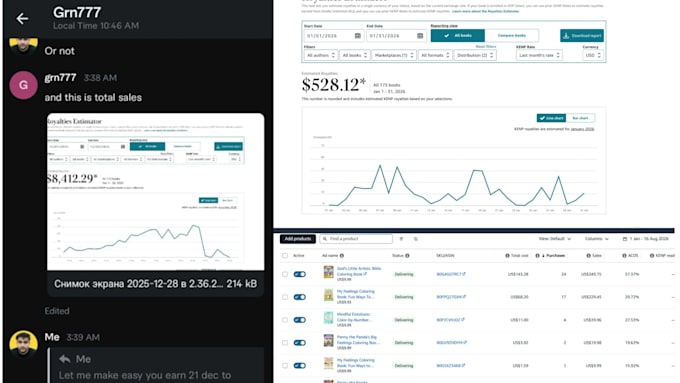
Task: Click the Me profile avatar beside the 3:39 AM message
Action: point(23,344)
